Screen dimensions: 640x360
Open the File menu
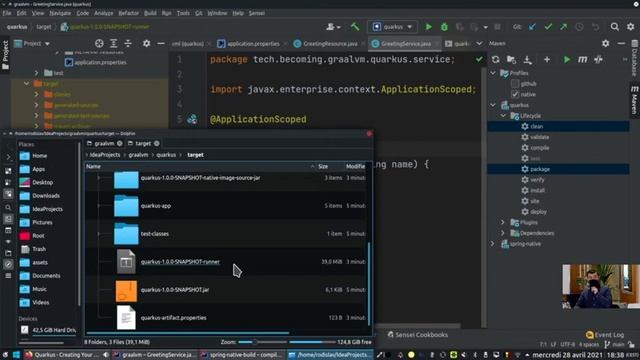[x=7, y=13]
